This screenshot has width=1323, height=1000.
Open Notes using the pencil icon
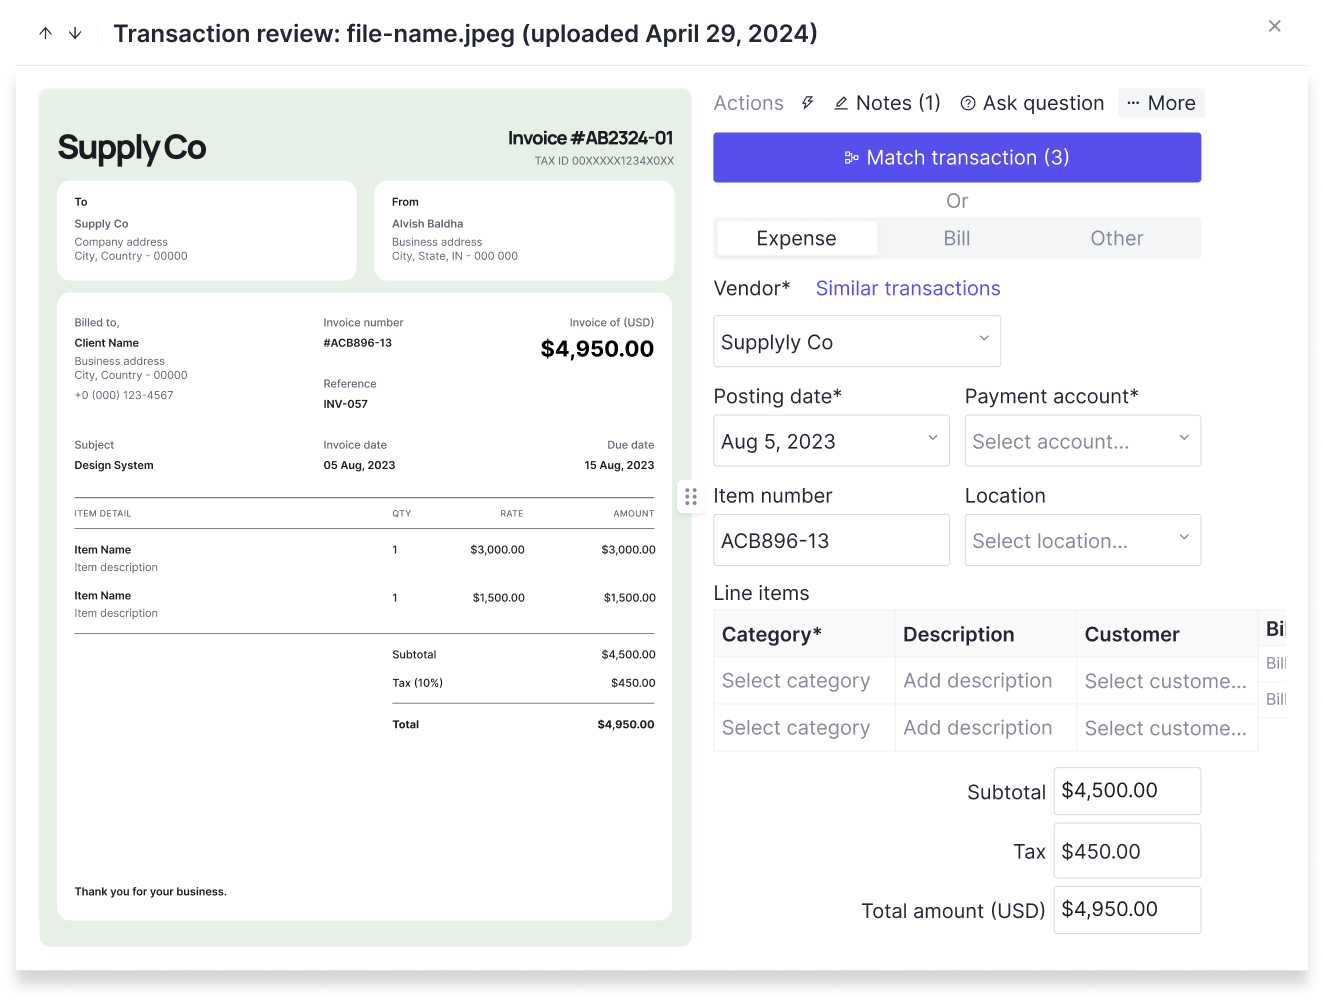[x=843, y=102]
